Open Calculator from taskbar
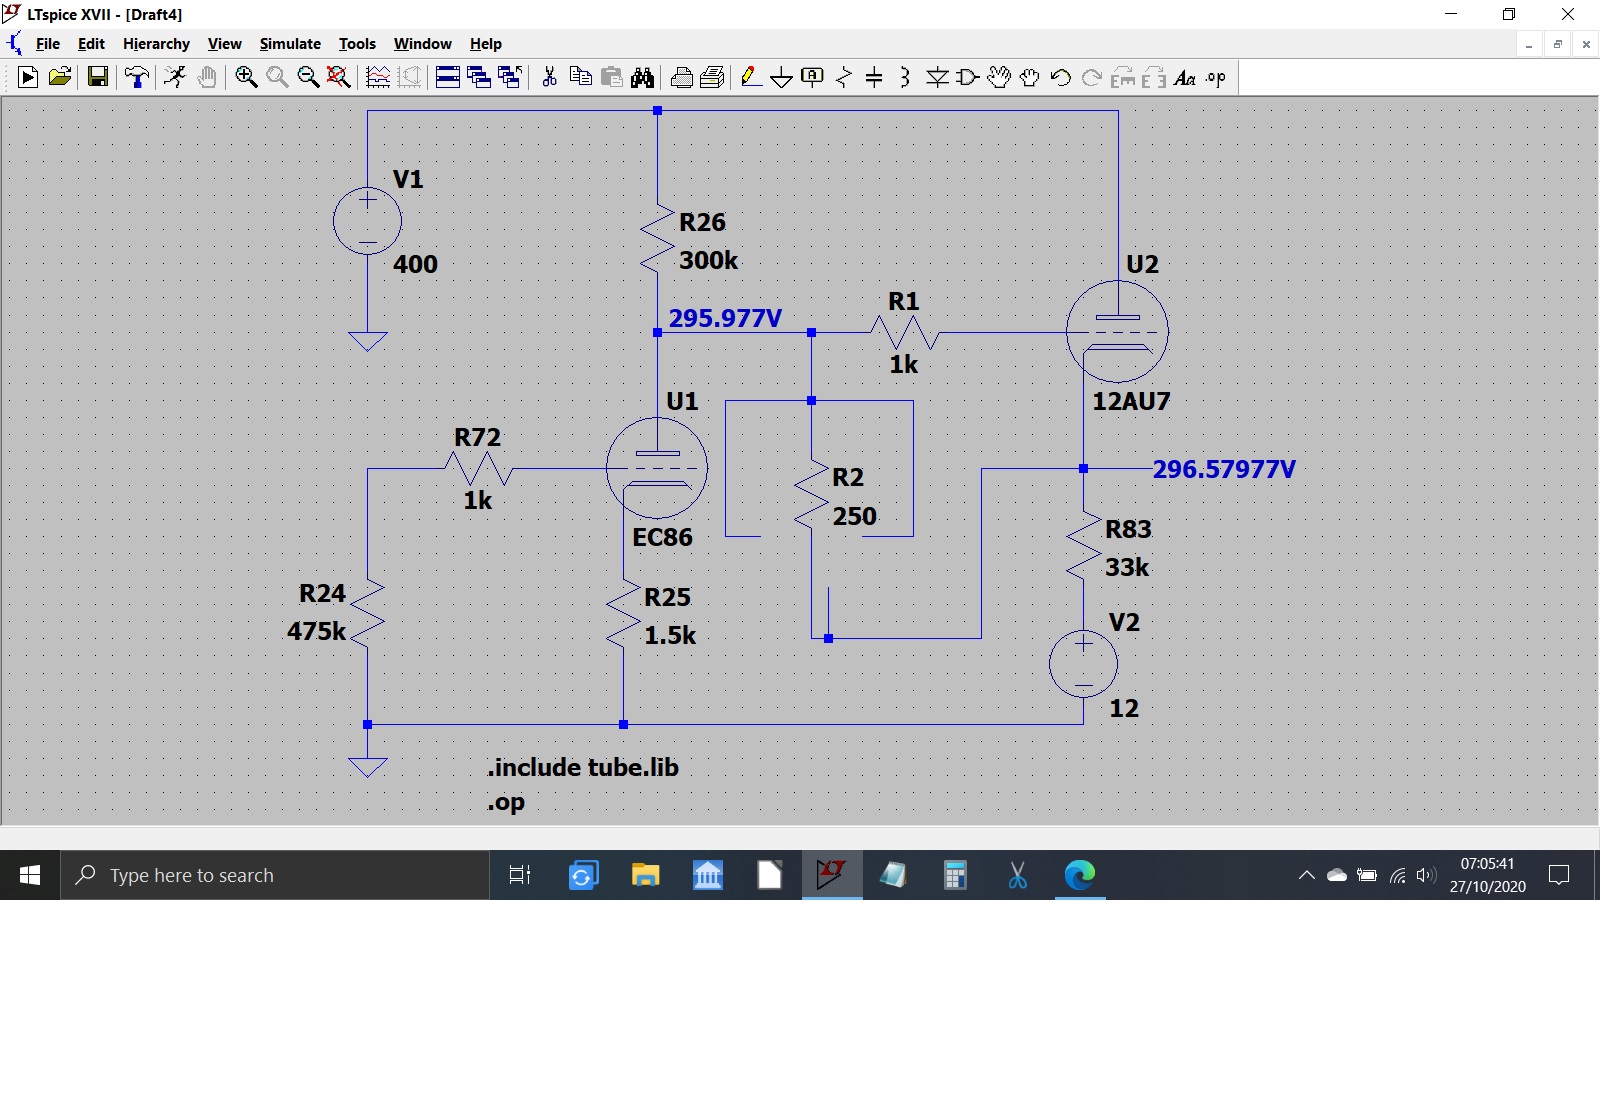1600x1118 pixels. click(956, 875)
